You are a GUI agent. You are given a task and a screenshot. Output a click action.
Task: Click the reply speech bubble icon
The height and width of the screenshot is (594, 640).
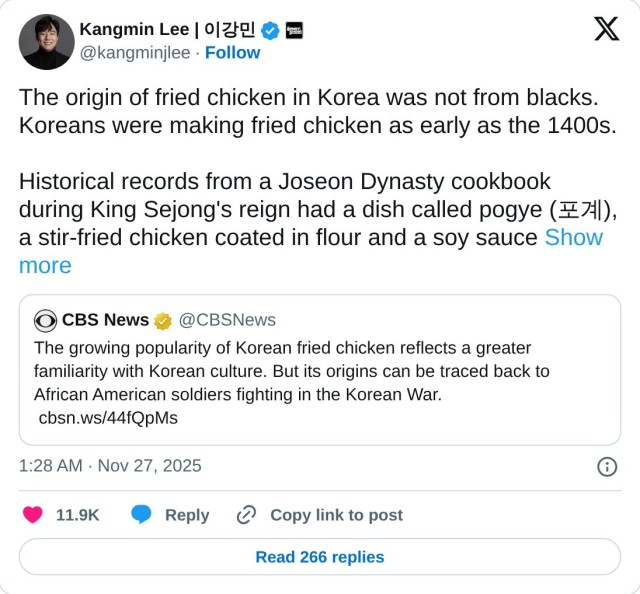coord(142,515)
